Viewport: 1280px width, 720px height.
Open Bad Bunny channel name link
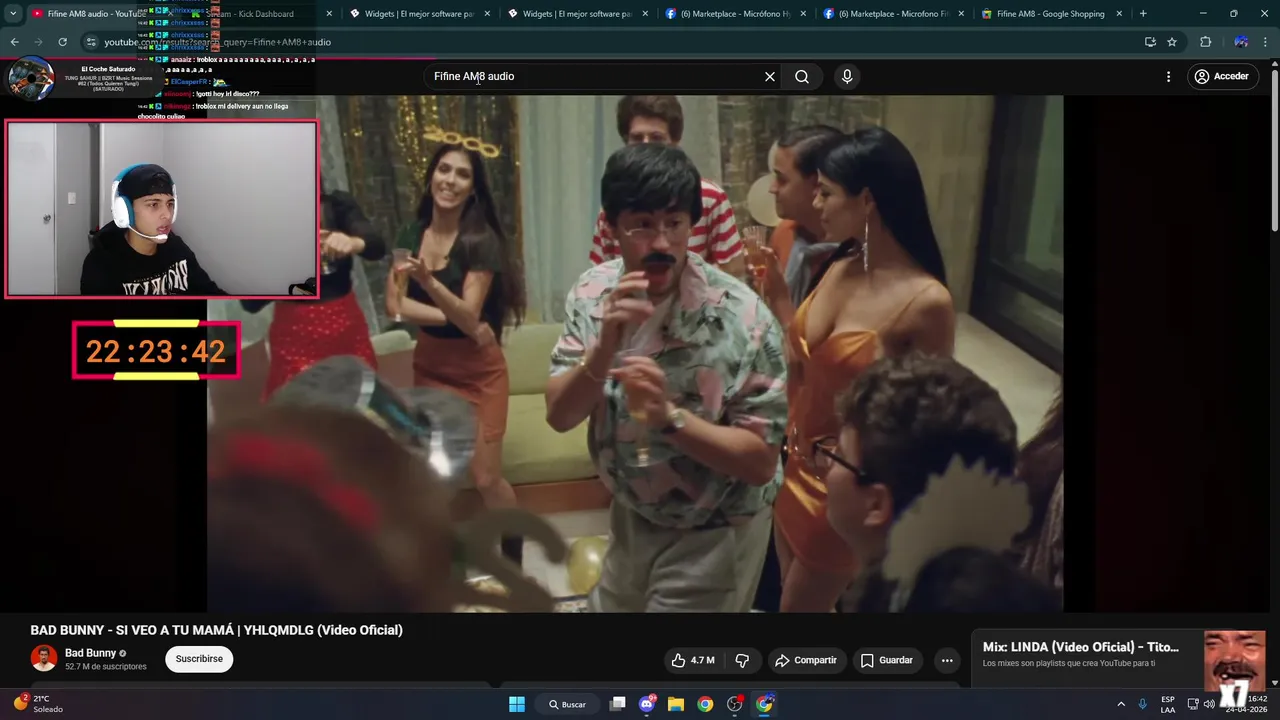[91, 653]
